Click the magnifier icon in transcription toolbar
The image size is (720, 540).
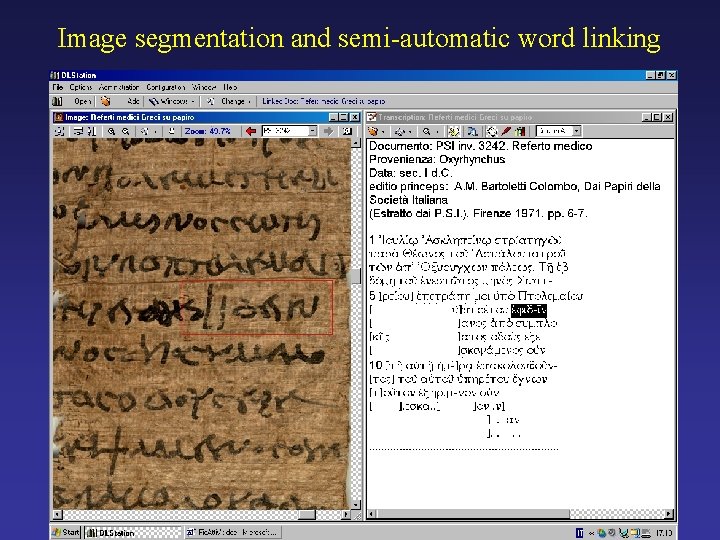pos(426,131)
